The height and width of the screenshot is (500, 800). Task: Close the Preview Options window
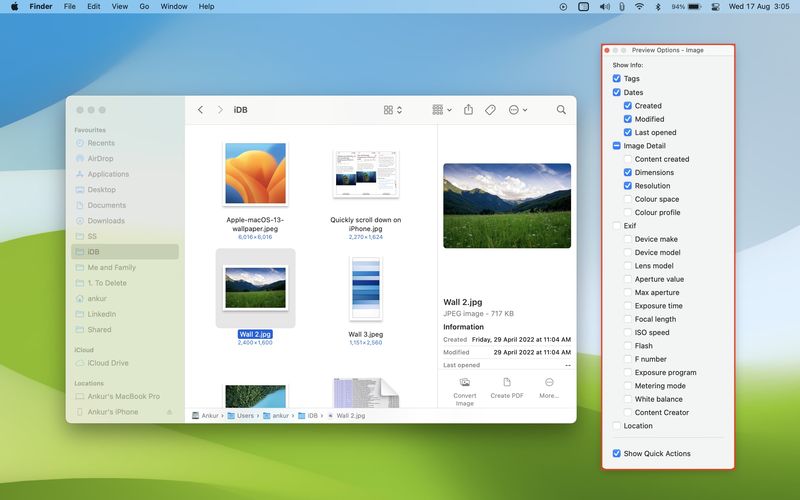607,50
